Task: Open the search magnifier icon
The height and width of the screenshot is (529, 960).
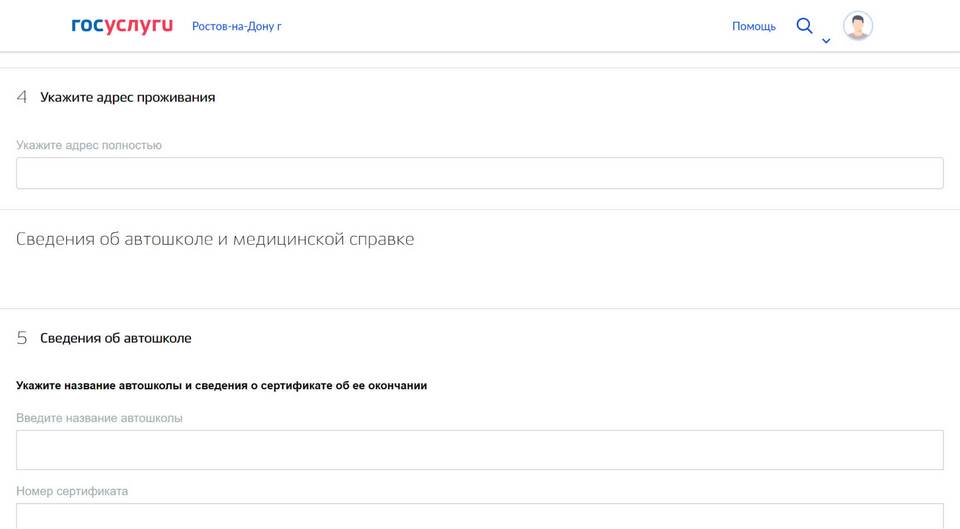Action: 804,26
